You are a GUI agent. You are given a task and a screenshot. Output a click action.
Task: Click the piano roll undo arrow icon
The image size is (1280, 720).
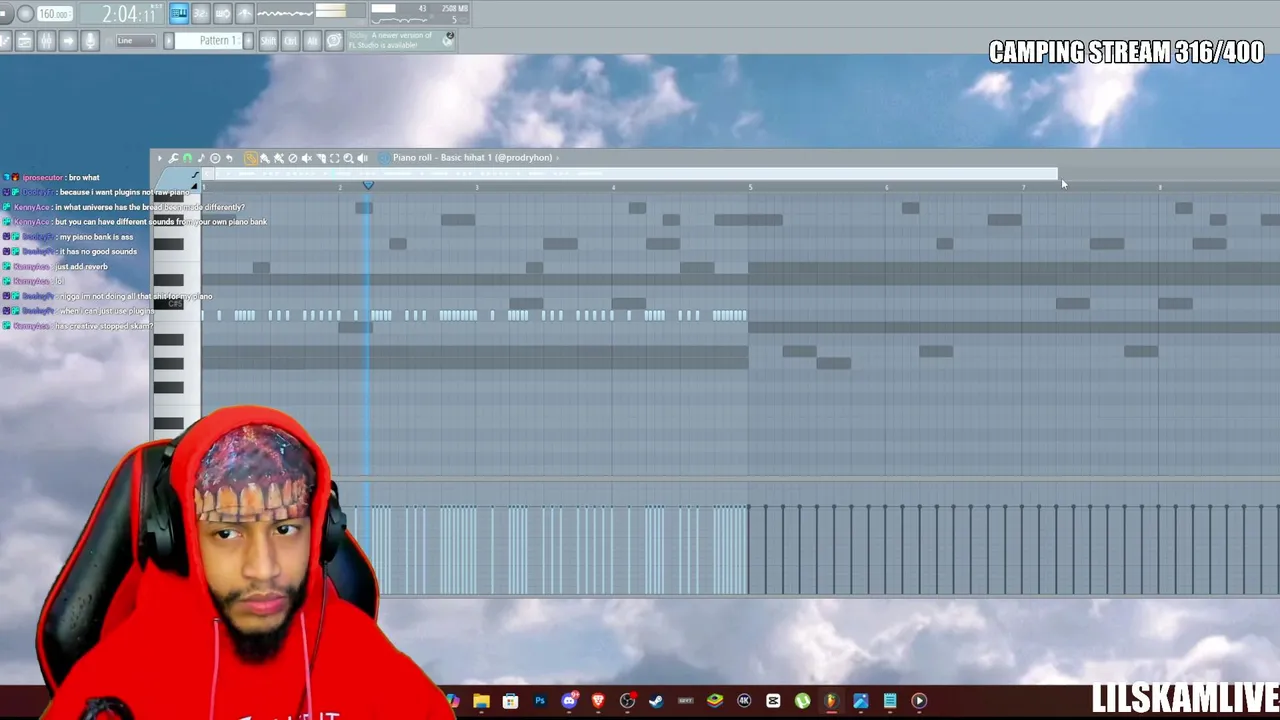[x=229, y=158]
